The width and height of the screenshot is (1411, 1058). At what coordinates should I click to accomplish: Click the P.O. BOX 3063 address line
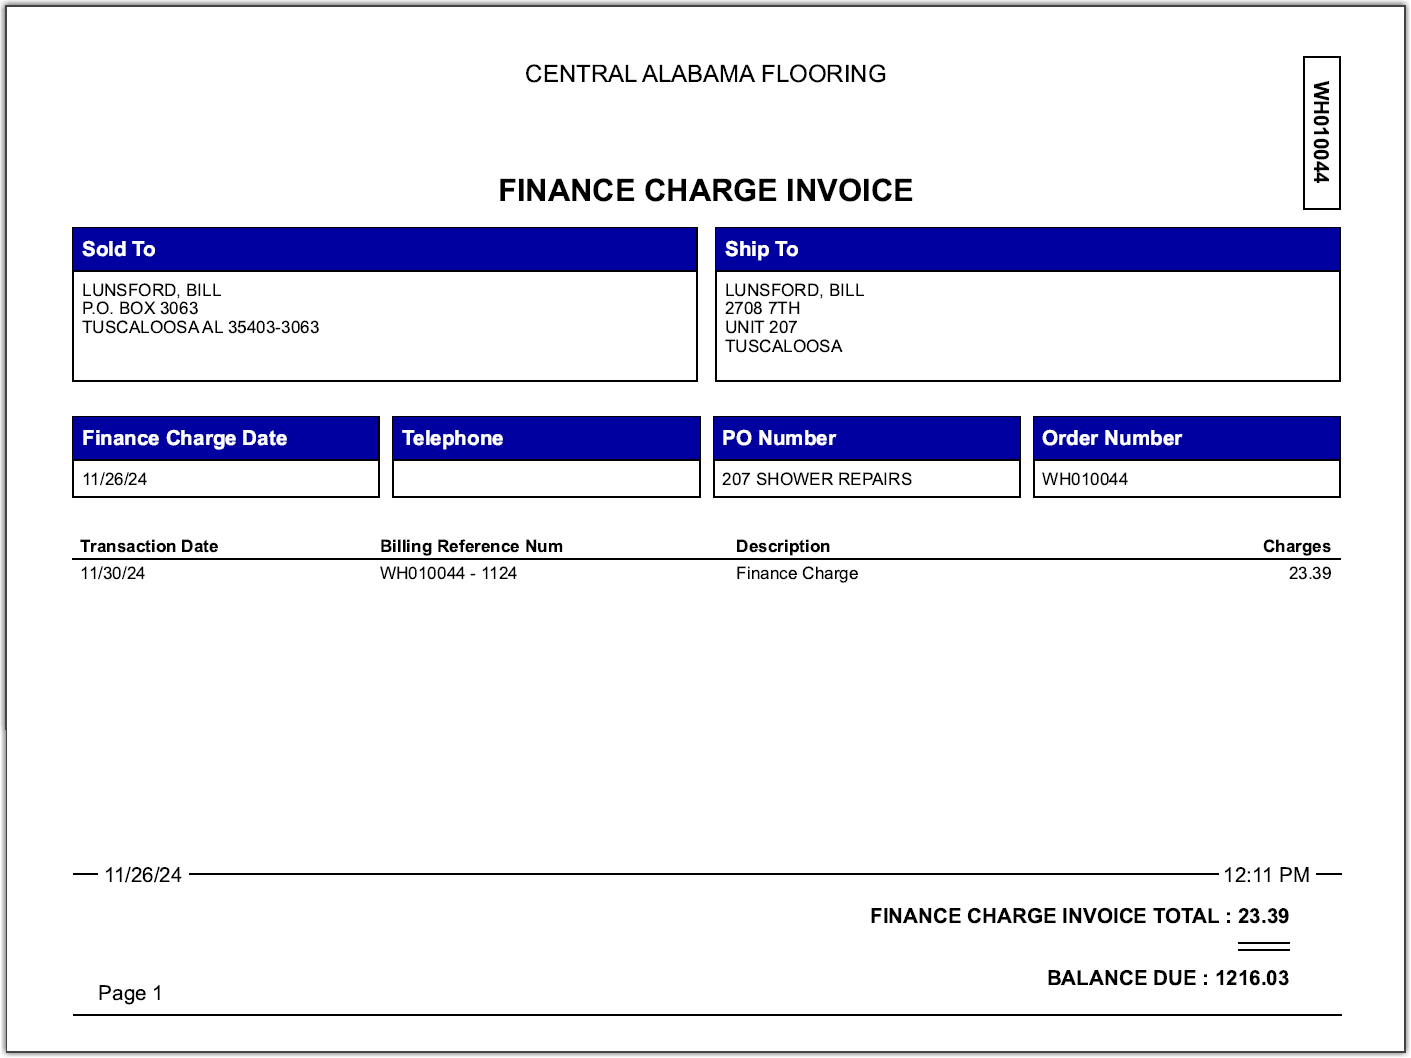(140, 308)
